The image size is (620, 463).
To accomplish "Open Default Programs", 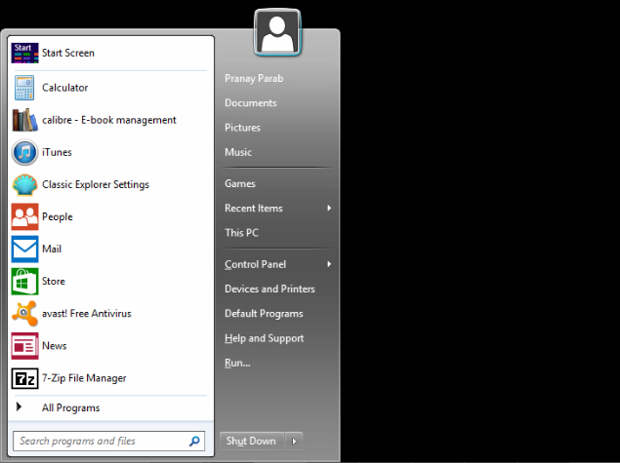I will pyautogui.click(x=264, y=314).
